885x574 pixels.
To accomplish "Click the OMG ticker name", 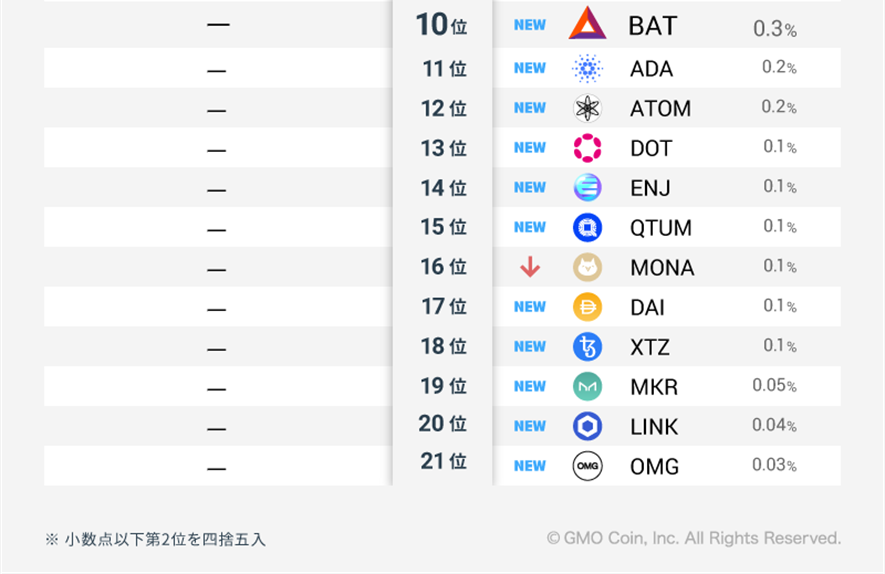I will (x=654, y=467).
